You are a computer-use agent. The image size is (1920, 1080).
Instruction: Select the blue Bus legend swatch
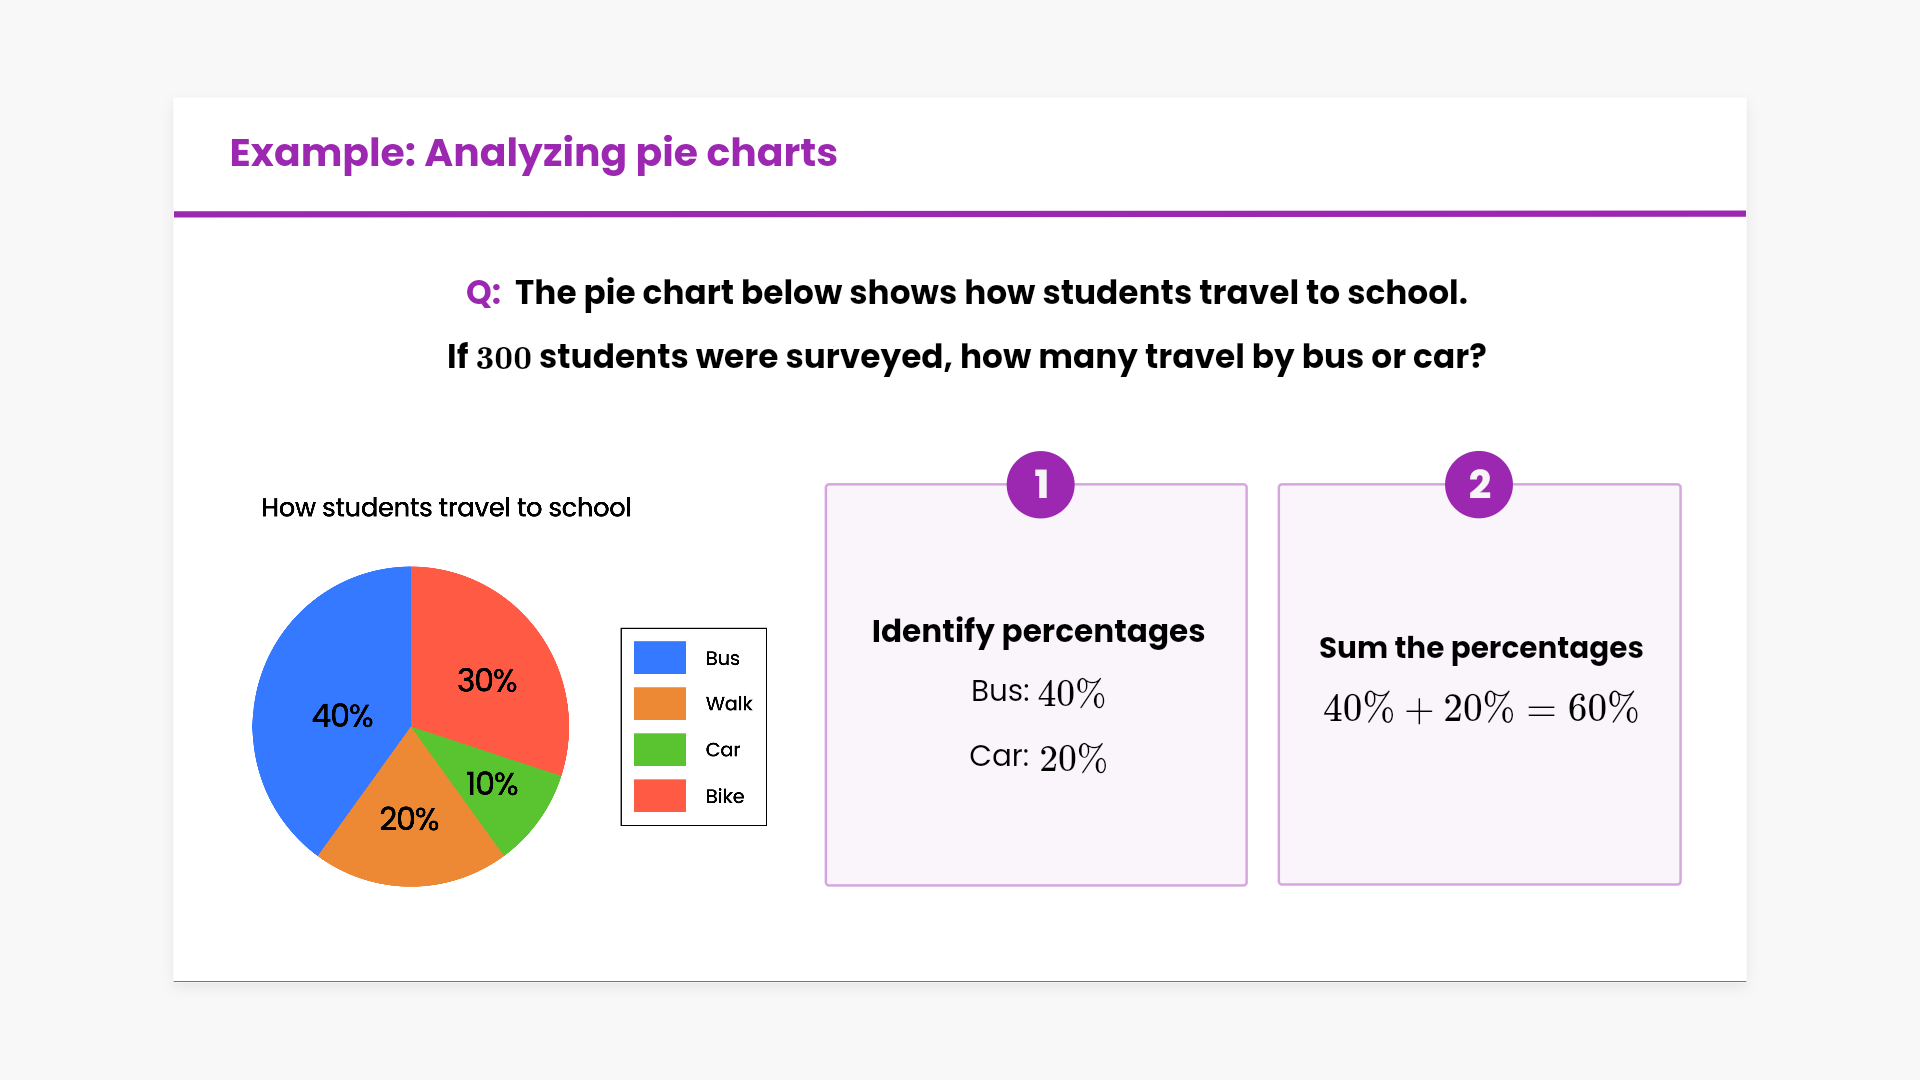(660, 658)
